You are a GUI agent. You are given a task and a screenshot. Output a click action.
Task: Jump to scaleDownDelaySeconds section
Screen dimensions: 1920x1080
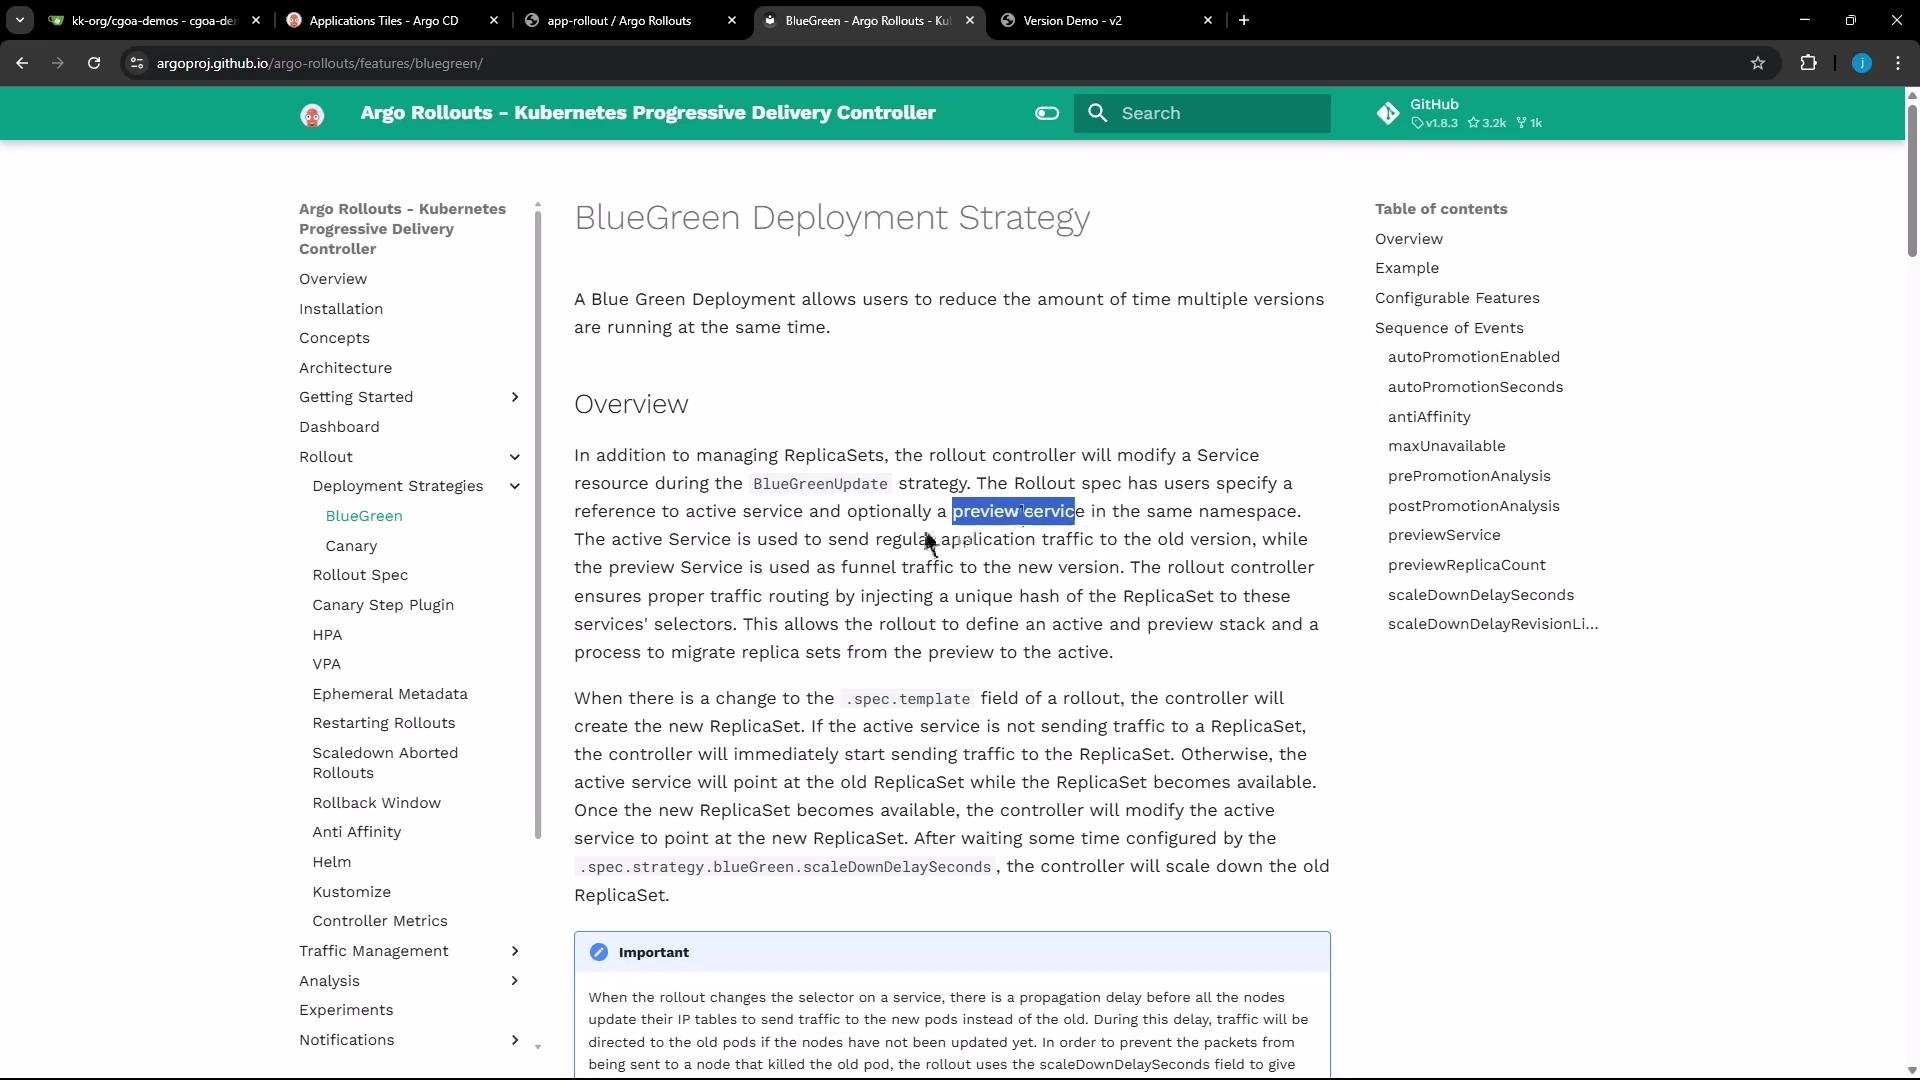(x=1481, y=595)
